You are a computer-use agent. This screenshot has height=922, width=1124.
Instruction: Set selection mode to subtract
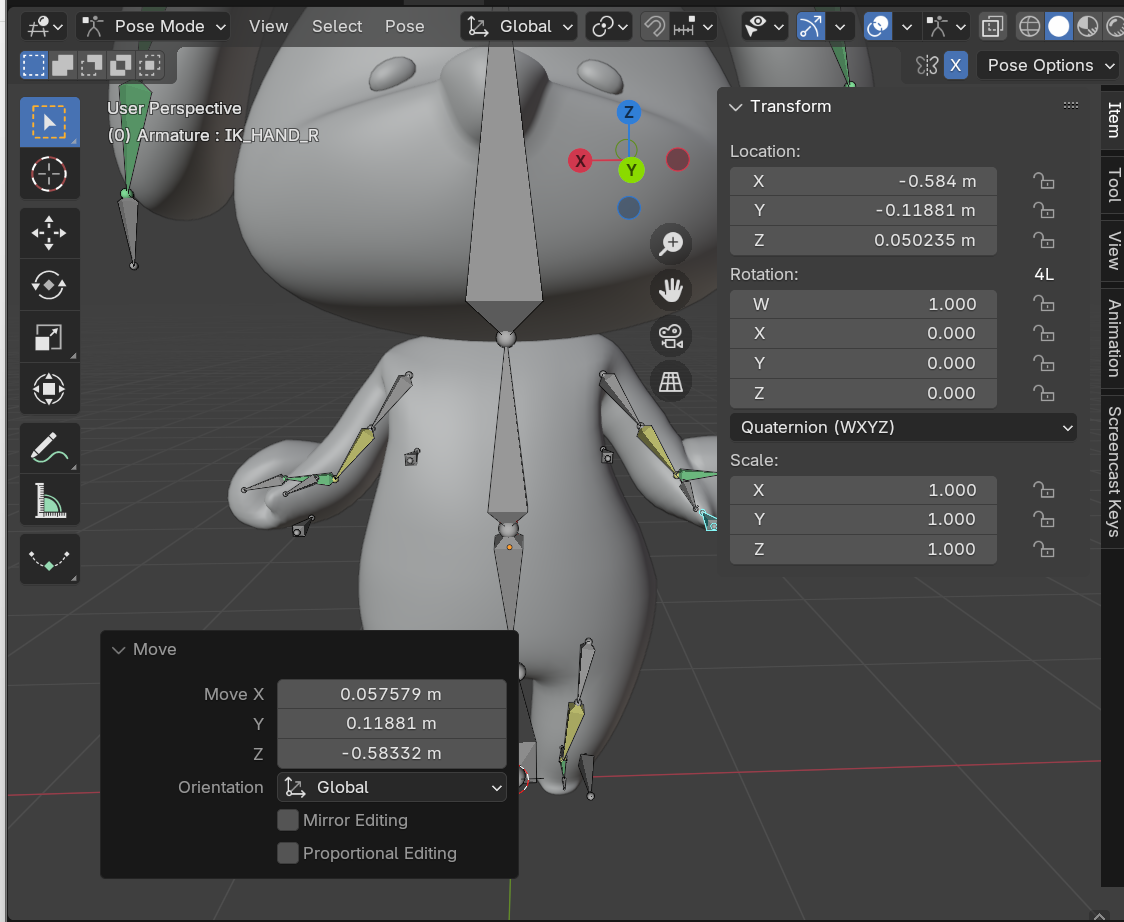(x=91, y=65)
